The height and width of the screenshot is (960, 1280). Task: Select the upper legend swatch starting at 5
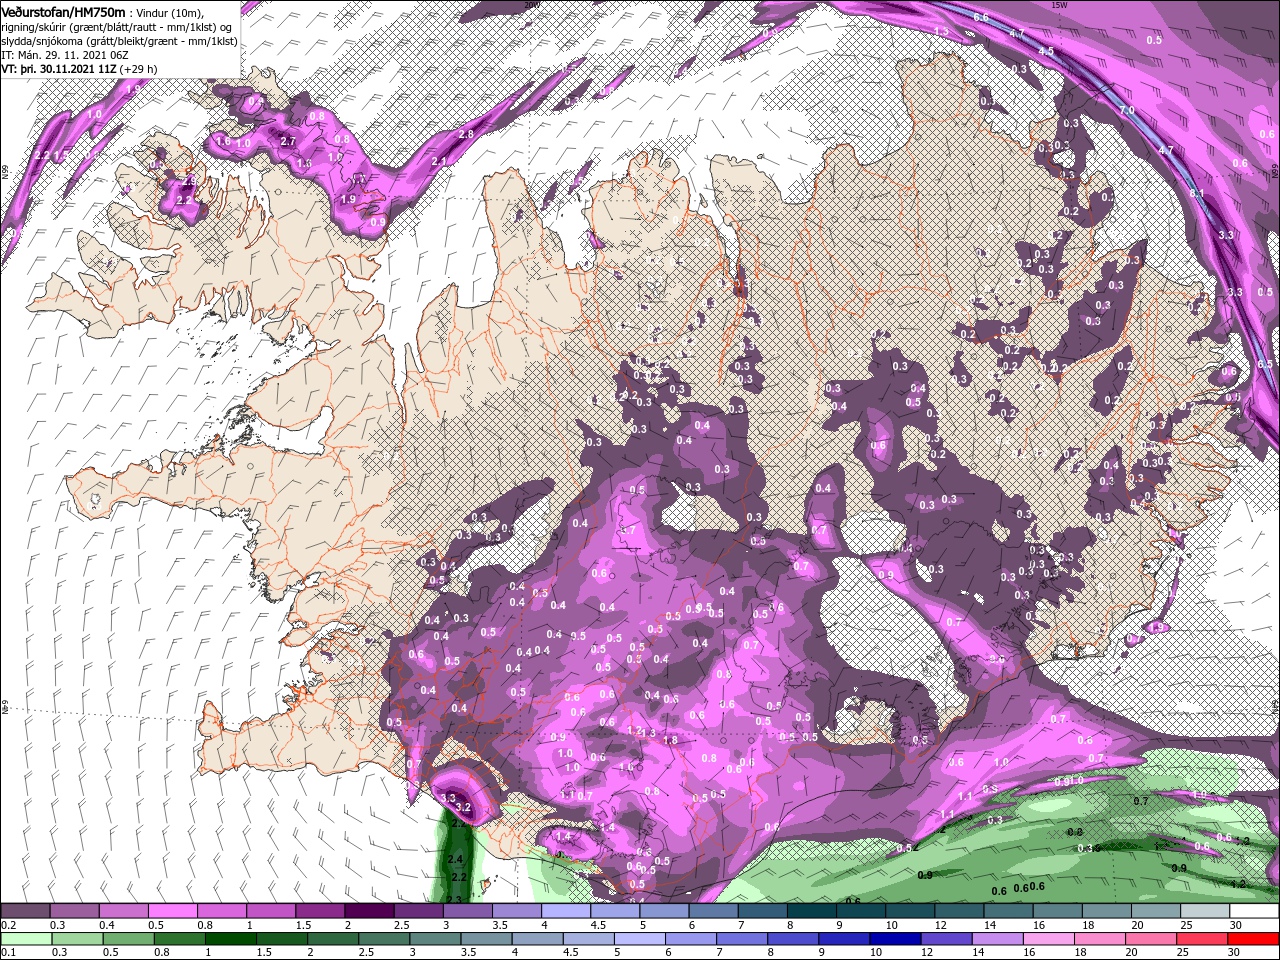[664, 911]
